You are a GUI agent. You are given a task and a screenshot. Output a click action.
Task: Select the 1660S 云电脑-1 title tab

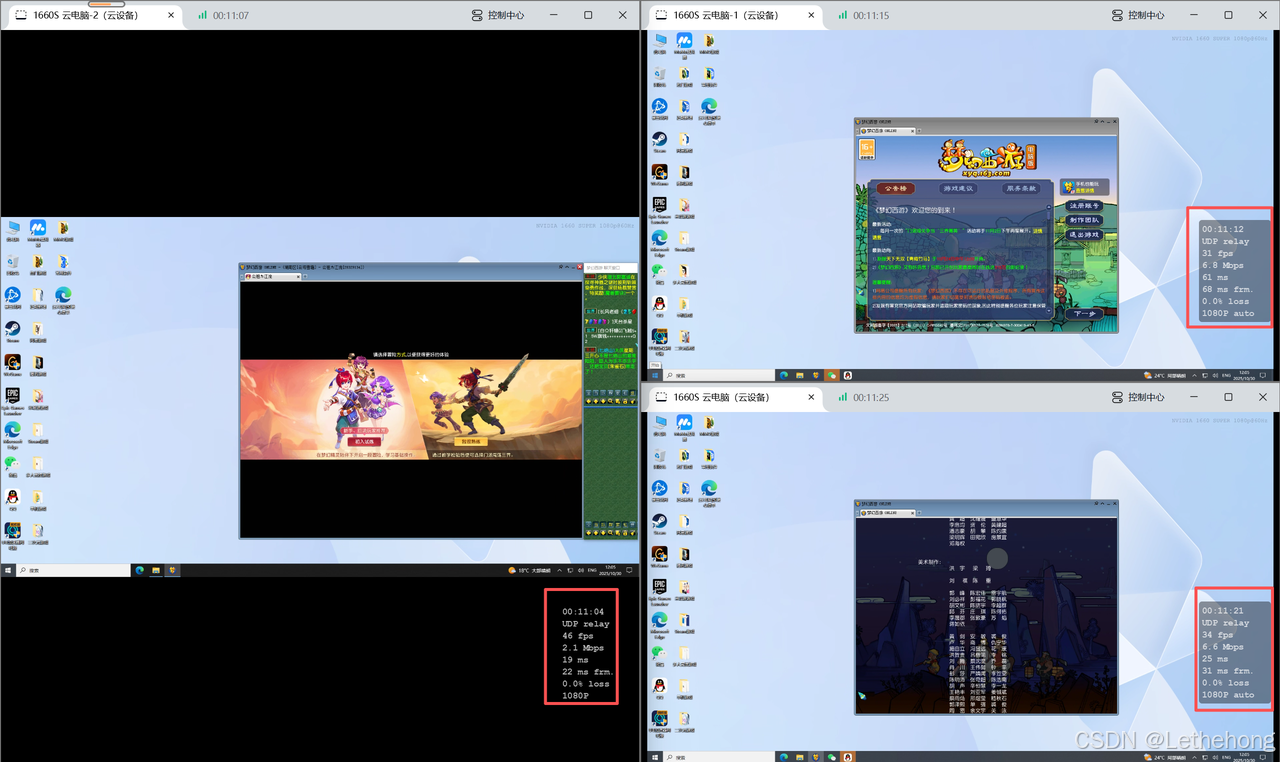pos(731,15)
